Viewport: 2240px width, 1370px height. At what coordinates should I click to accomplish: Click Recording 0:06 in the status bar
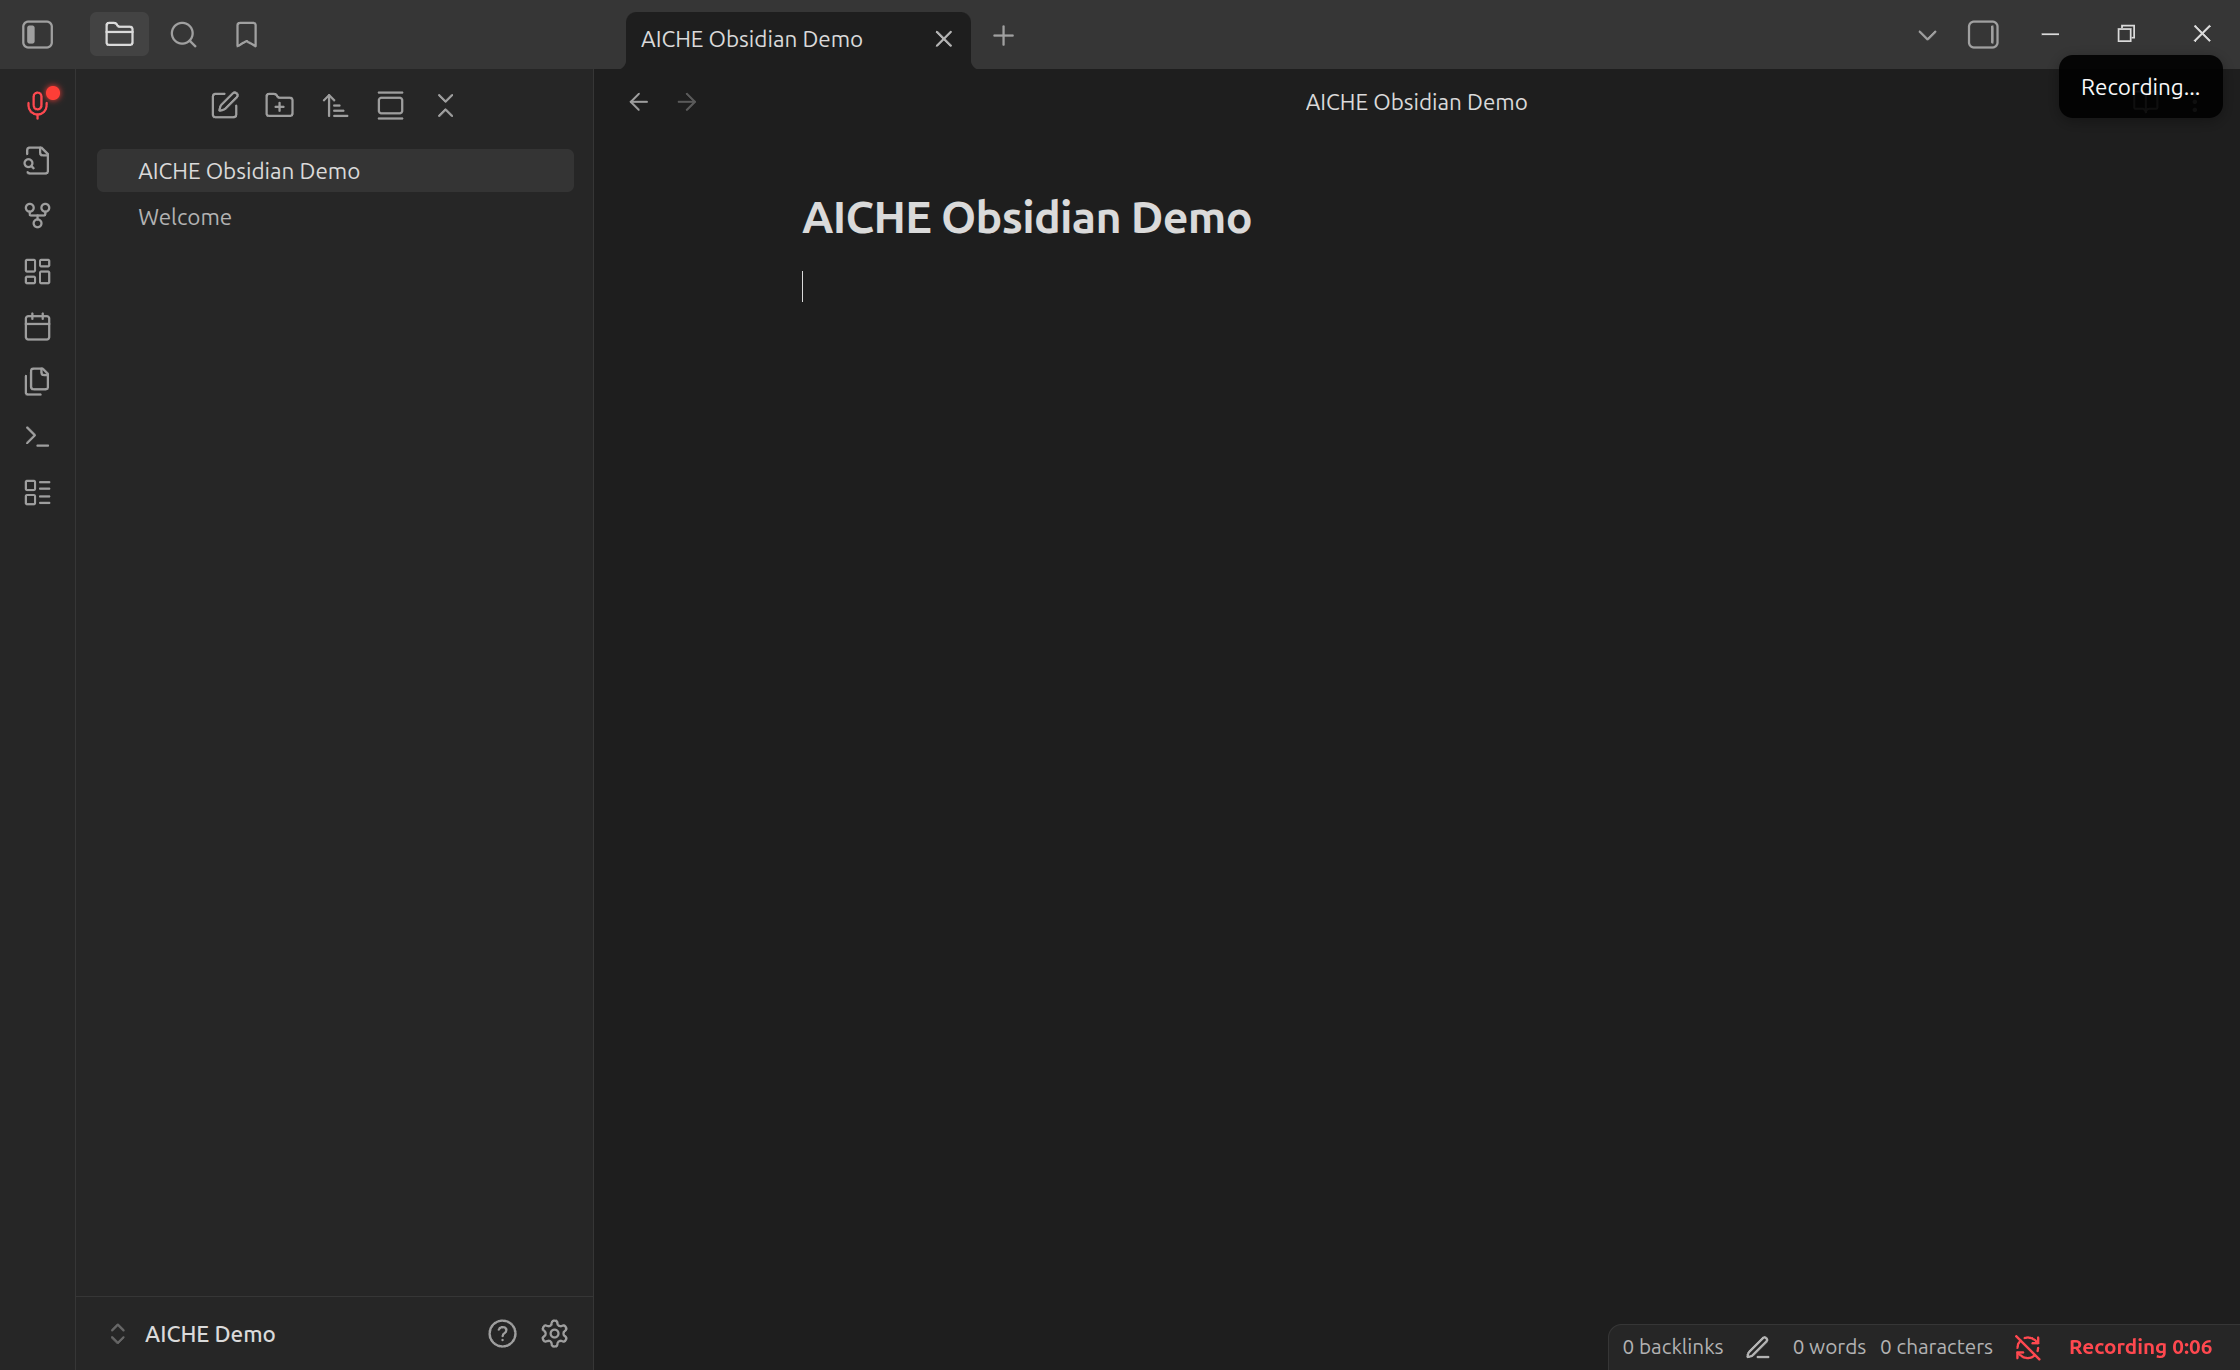(x=2138, y=1346)
